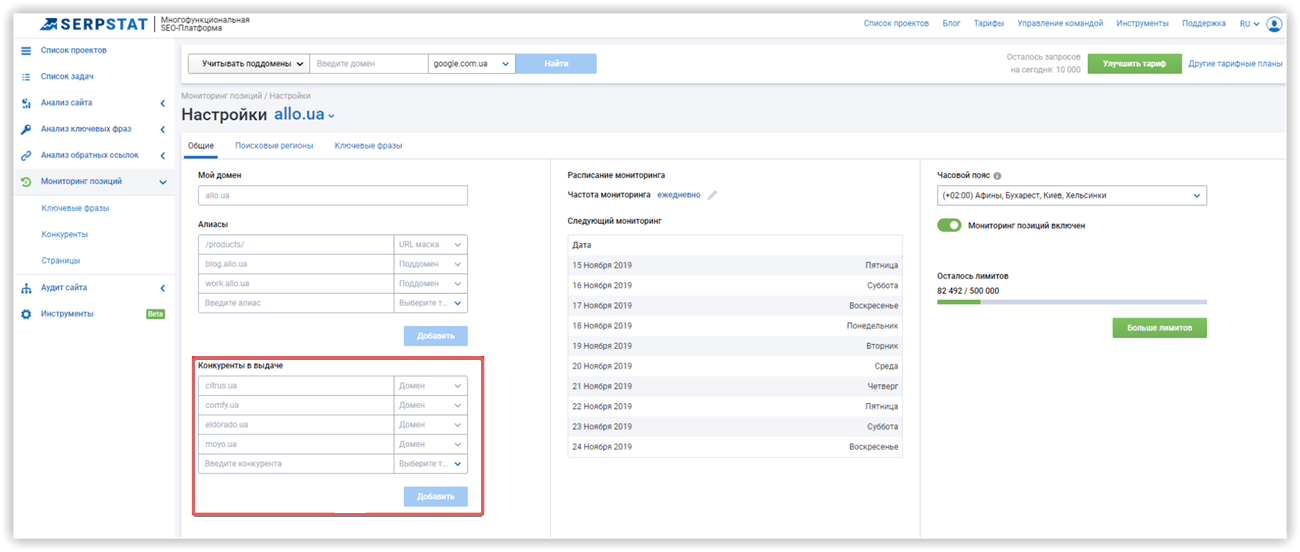Click the 15 Ноября 2019 schedule row
Screen dimensions: 1300x552
click(x=735, y=265)
